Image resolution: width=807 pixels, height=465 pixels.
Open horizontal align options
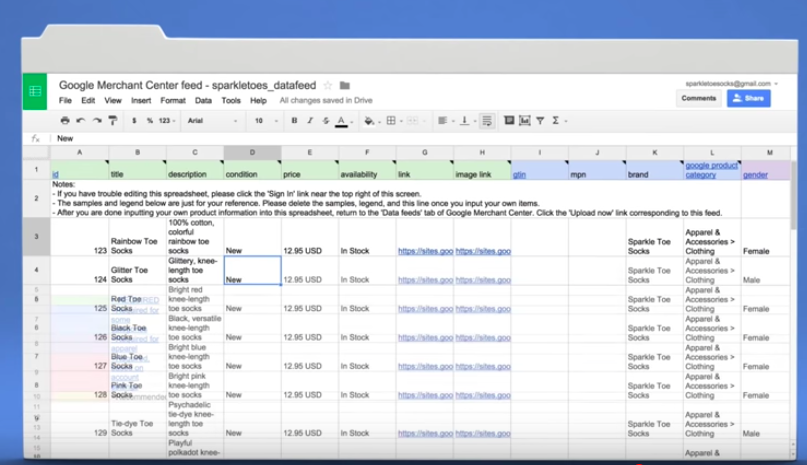pyautogui.click(x=443, y=120)
